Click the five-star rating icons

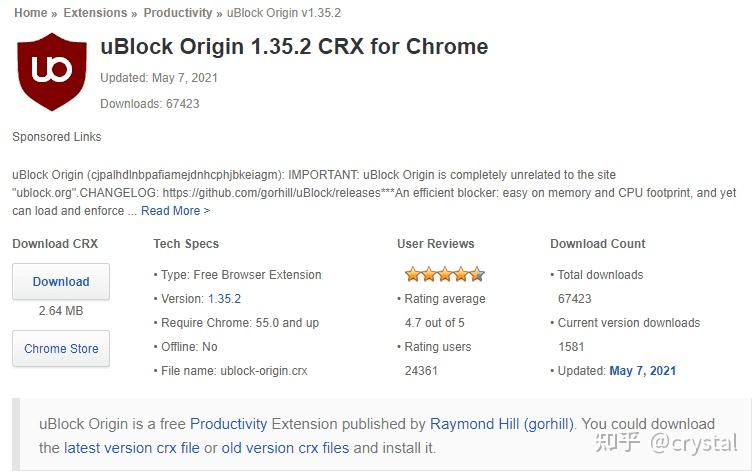pos(444,274)
